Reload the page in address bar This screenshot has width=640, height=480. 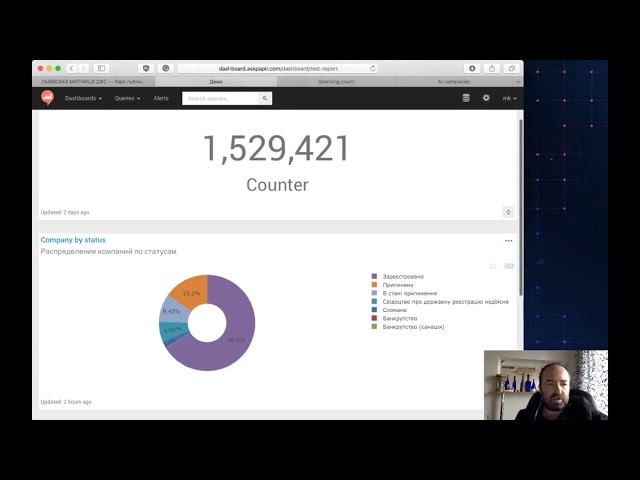click(x=373, y=69)
